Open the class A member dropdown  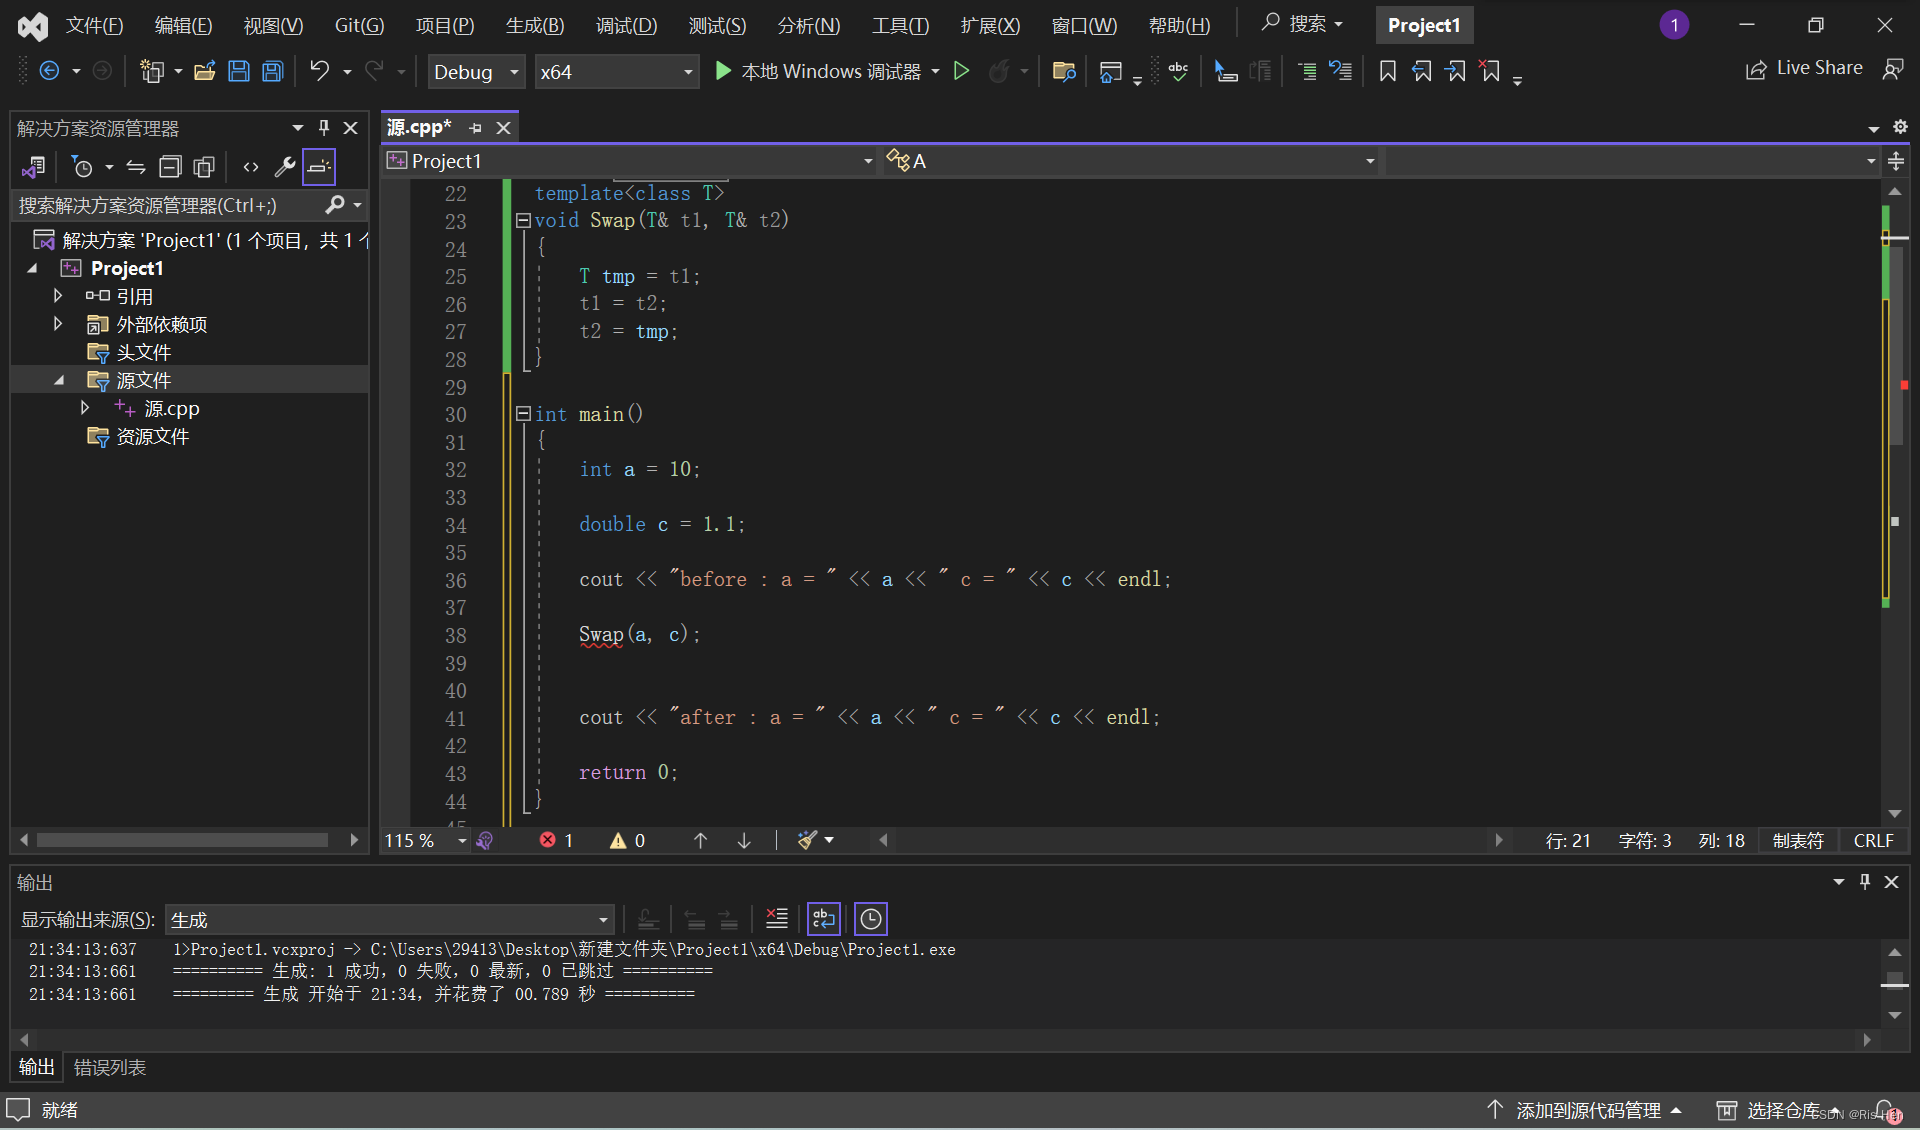coord(1130,161)
